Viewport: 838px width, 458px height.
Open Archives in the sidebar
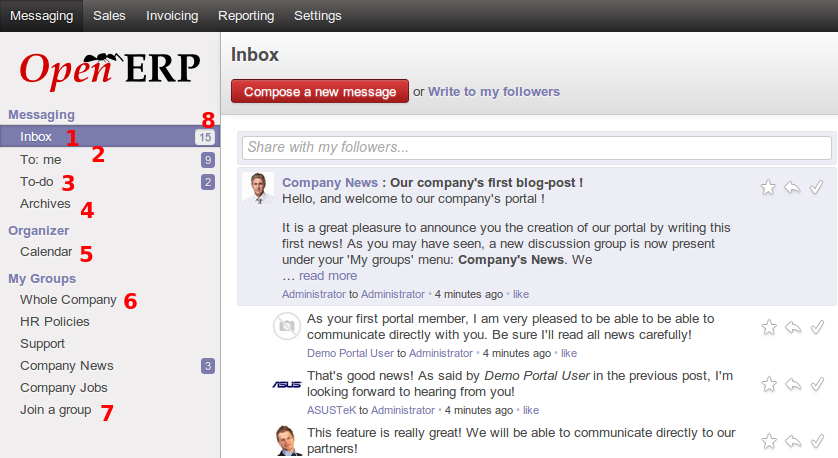45,204
